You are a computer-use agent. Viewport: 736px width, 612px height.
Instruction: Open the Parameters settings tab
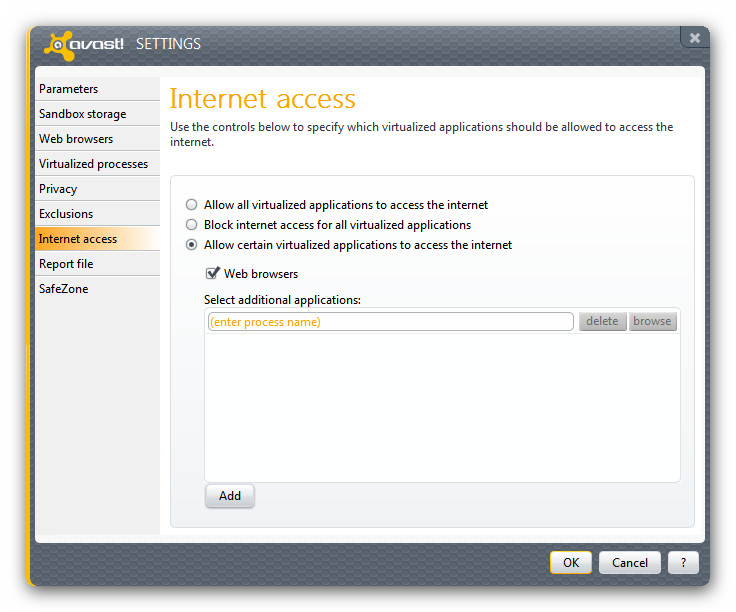[69, 89]
